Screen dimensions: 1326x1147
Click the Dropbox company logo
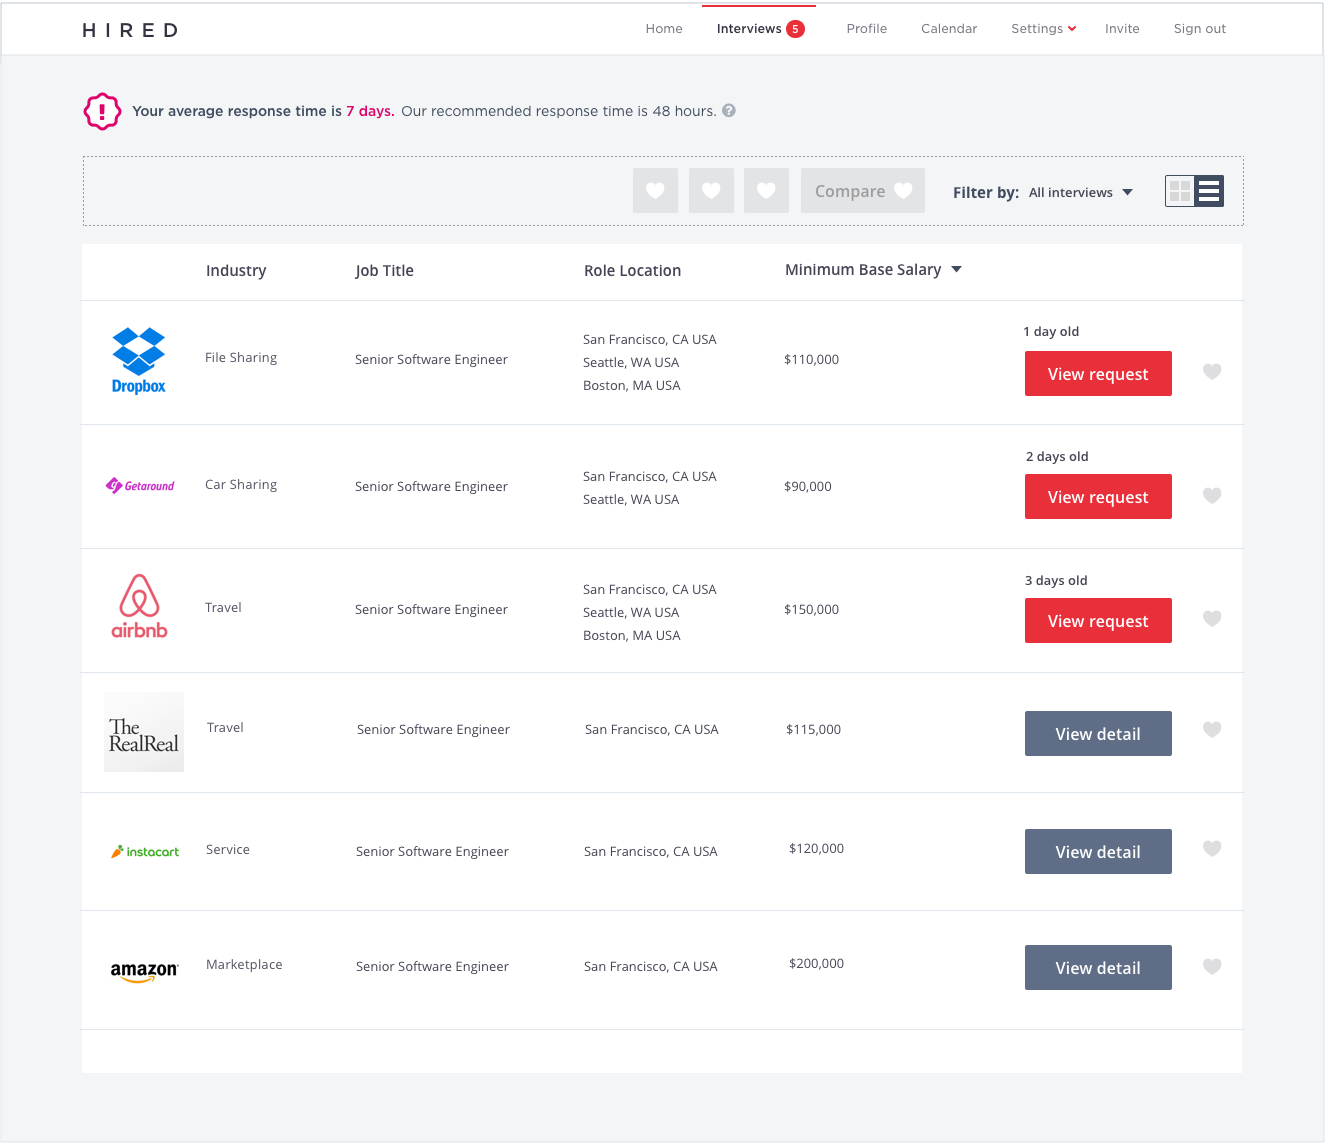coord(139,361)
